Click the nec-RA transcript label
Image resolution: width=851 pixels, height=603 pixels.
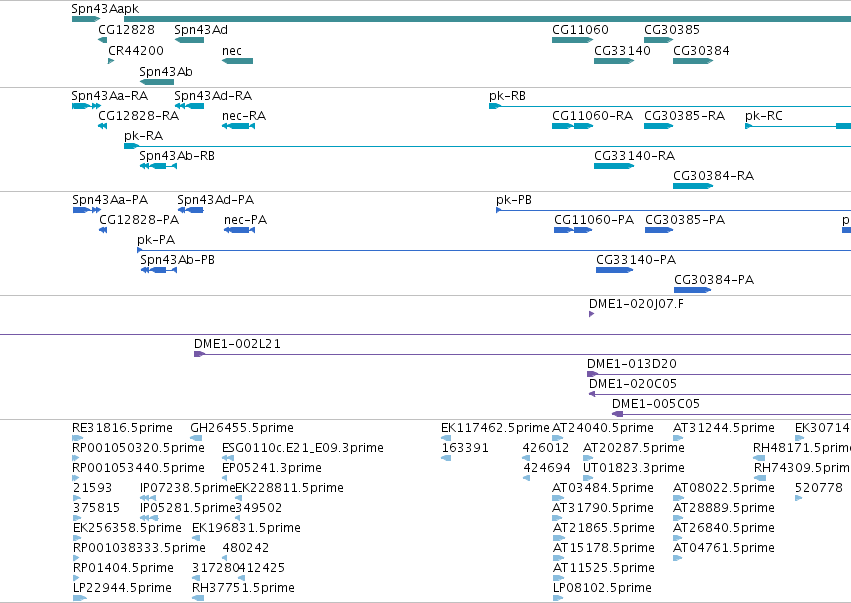pos(244,116)
